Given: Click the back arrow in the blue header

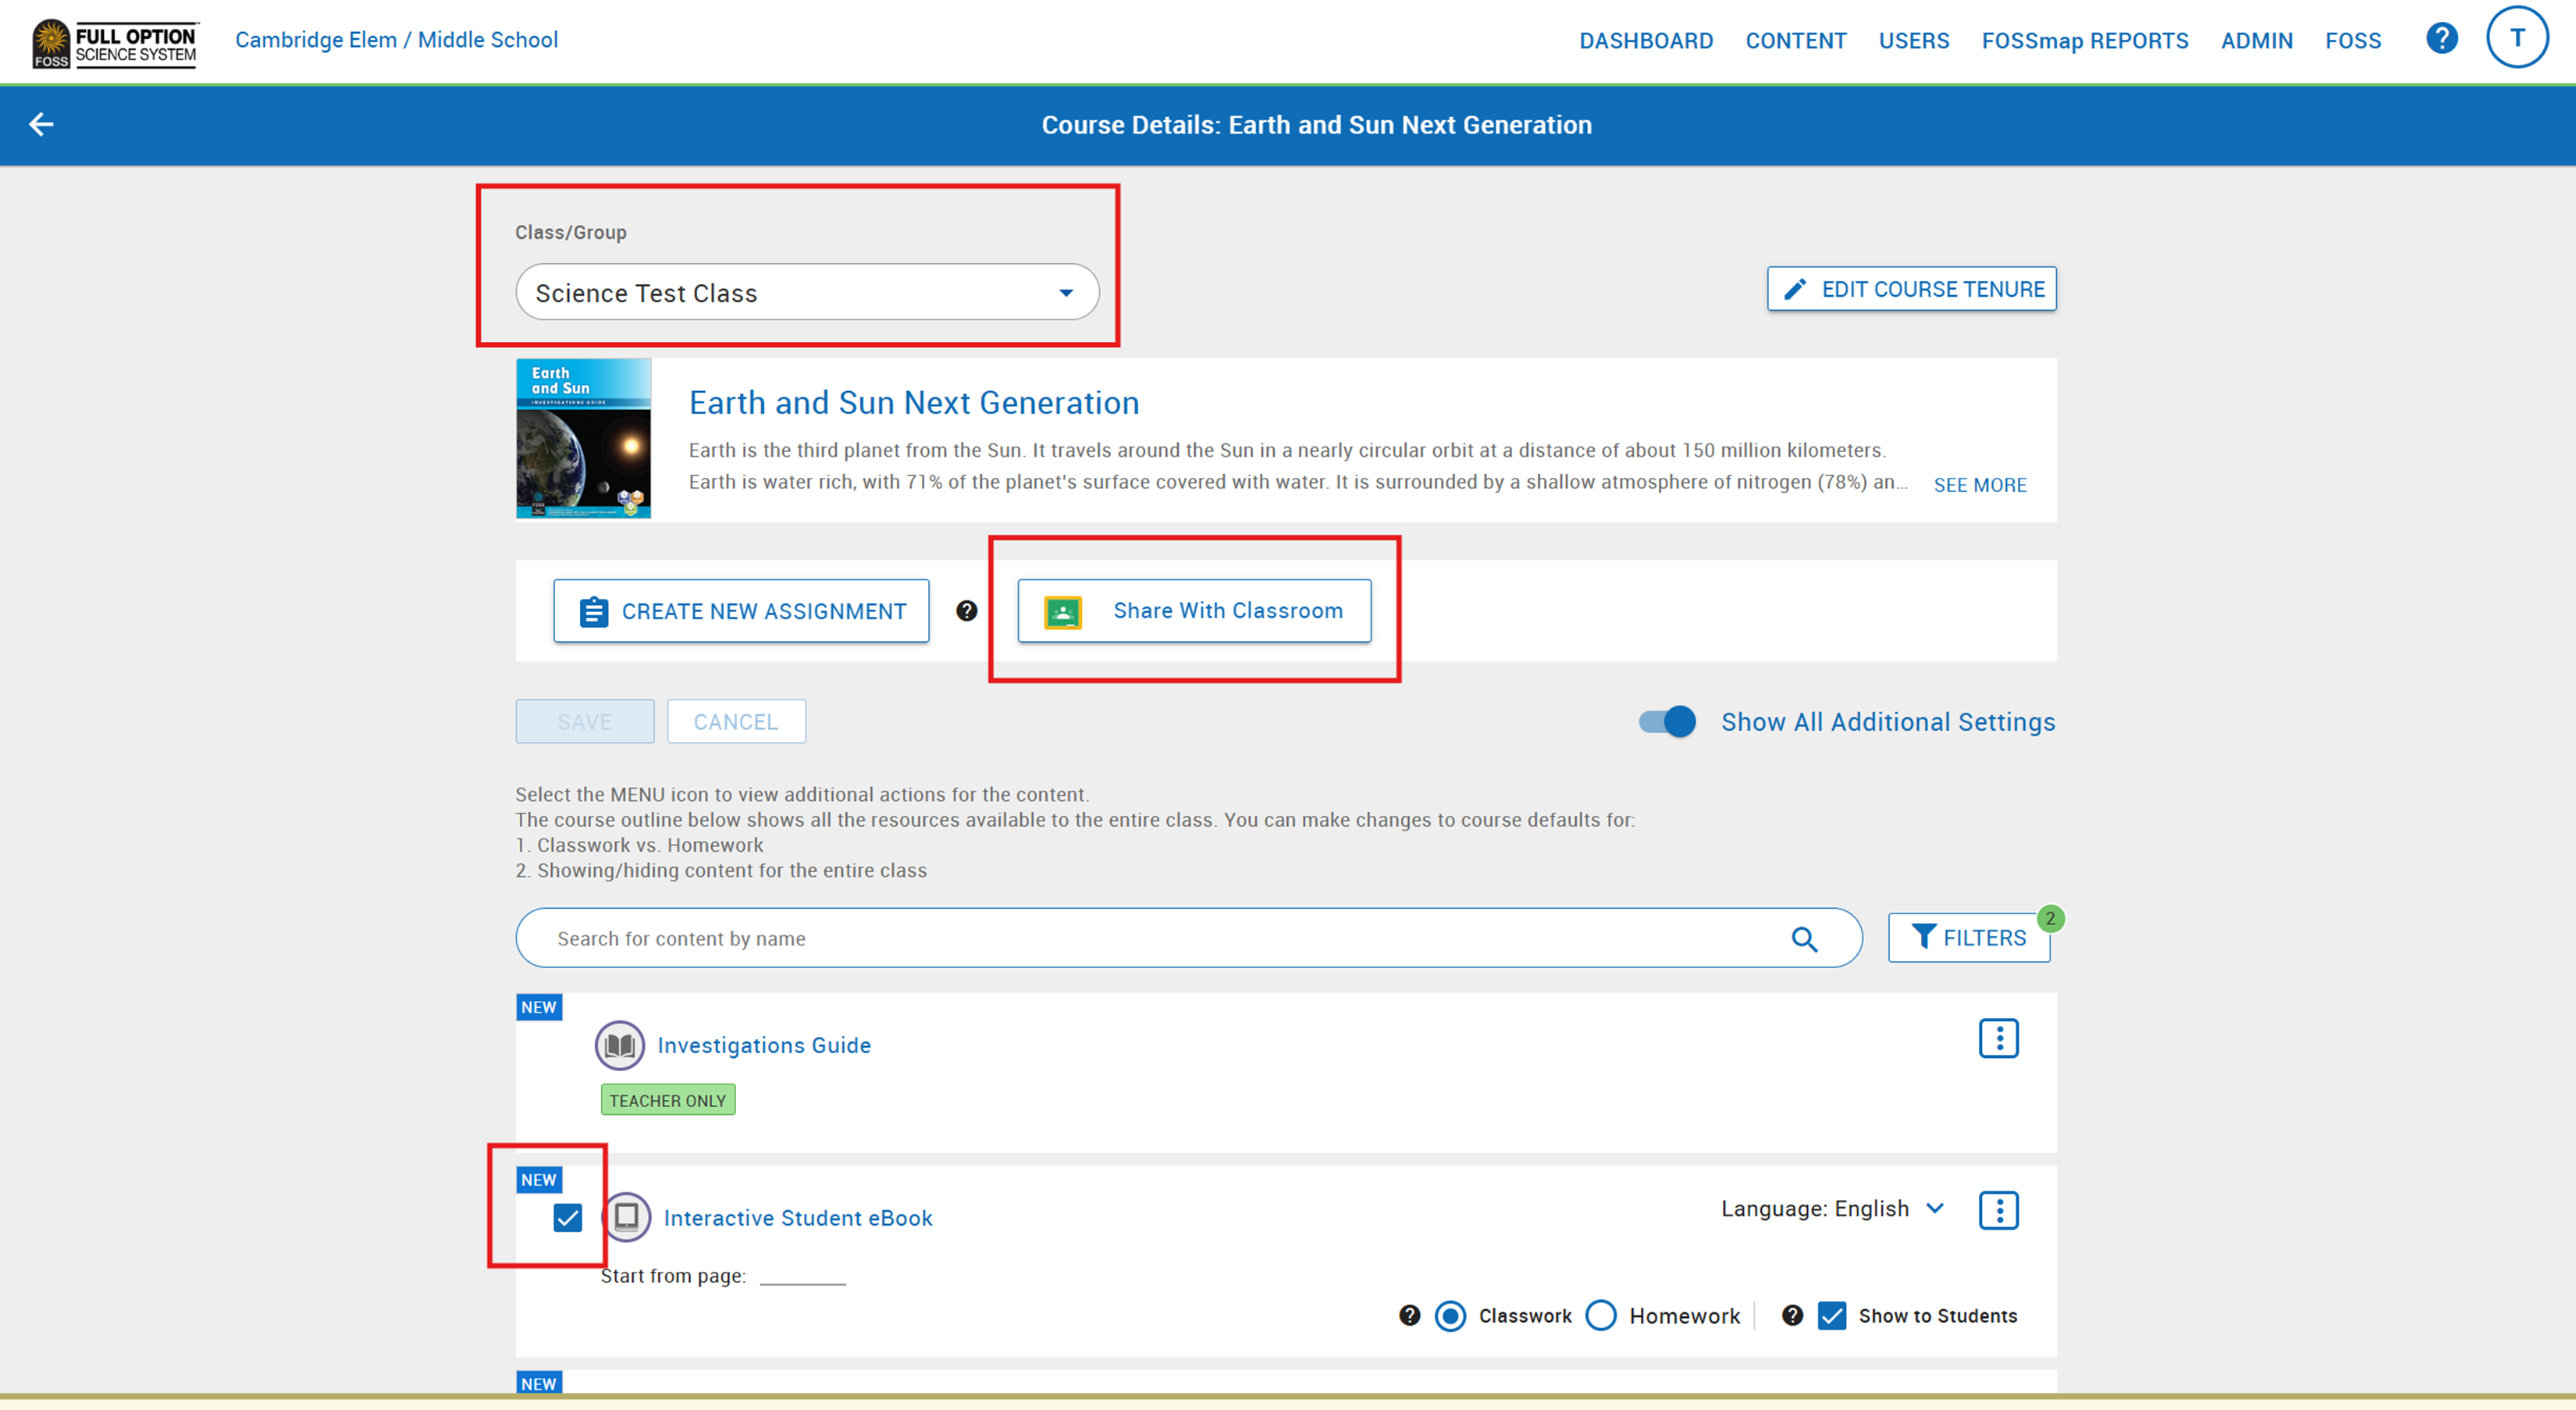Looking at the screenshot, I should (41, 124).
